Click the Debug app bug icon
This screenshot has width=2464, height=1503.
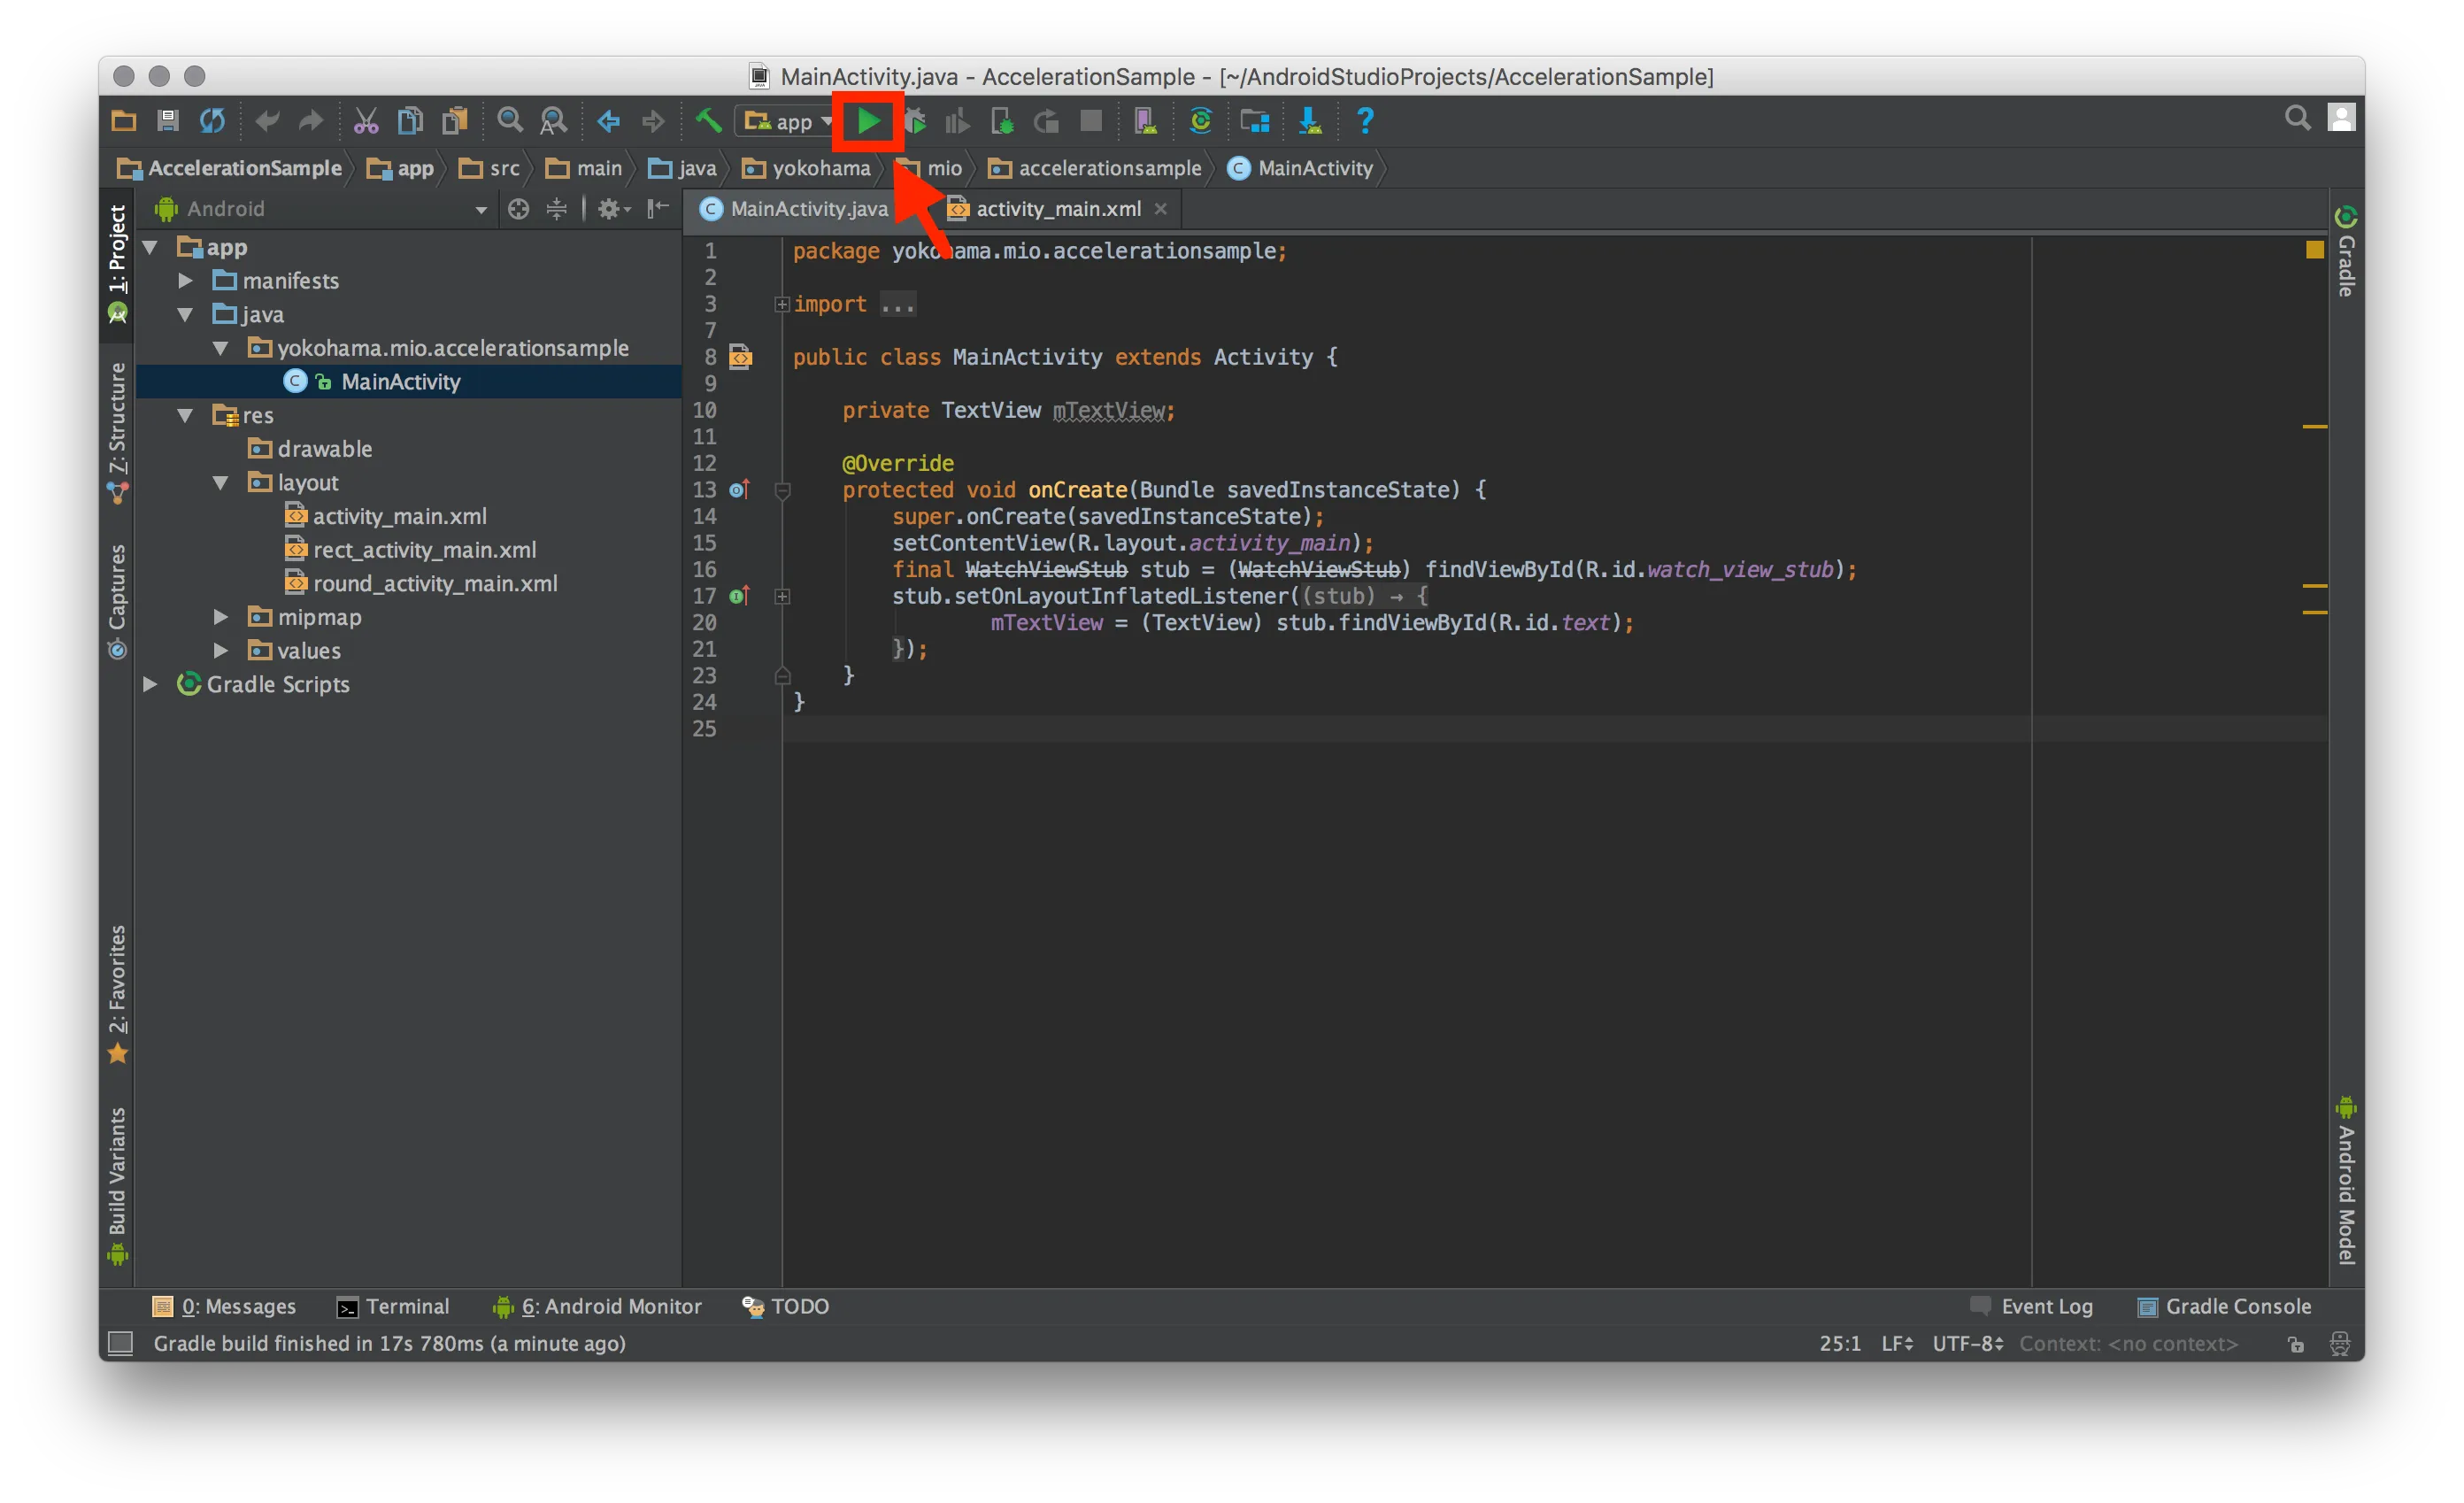point(915,122)
